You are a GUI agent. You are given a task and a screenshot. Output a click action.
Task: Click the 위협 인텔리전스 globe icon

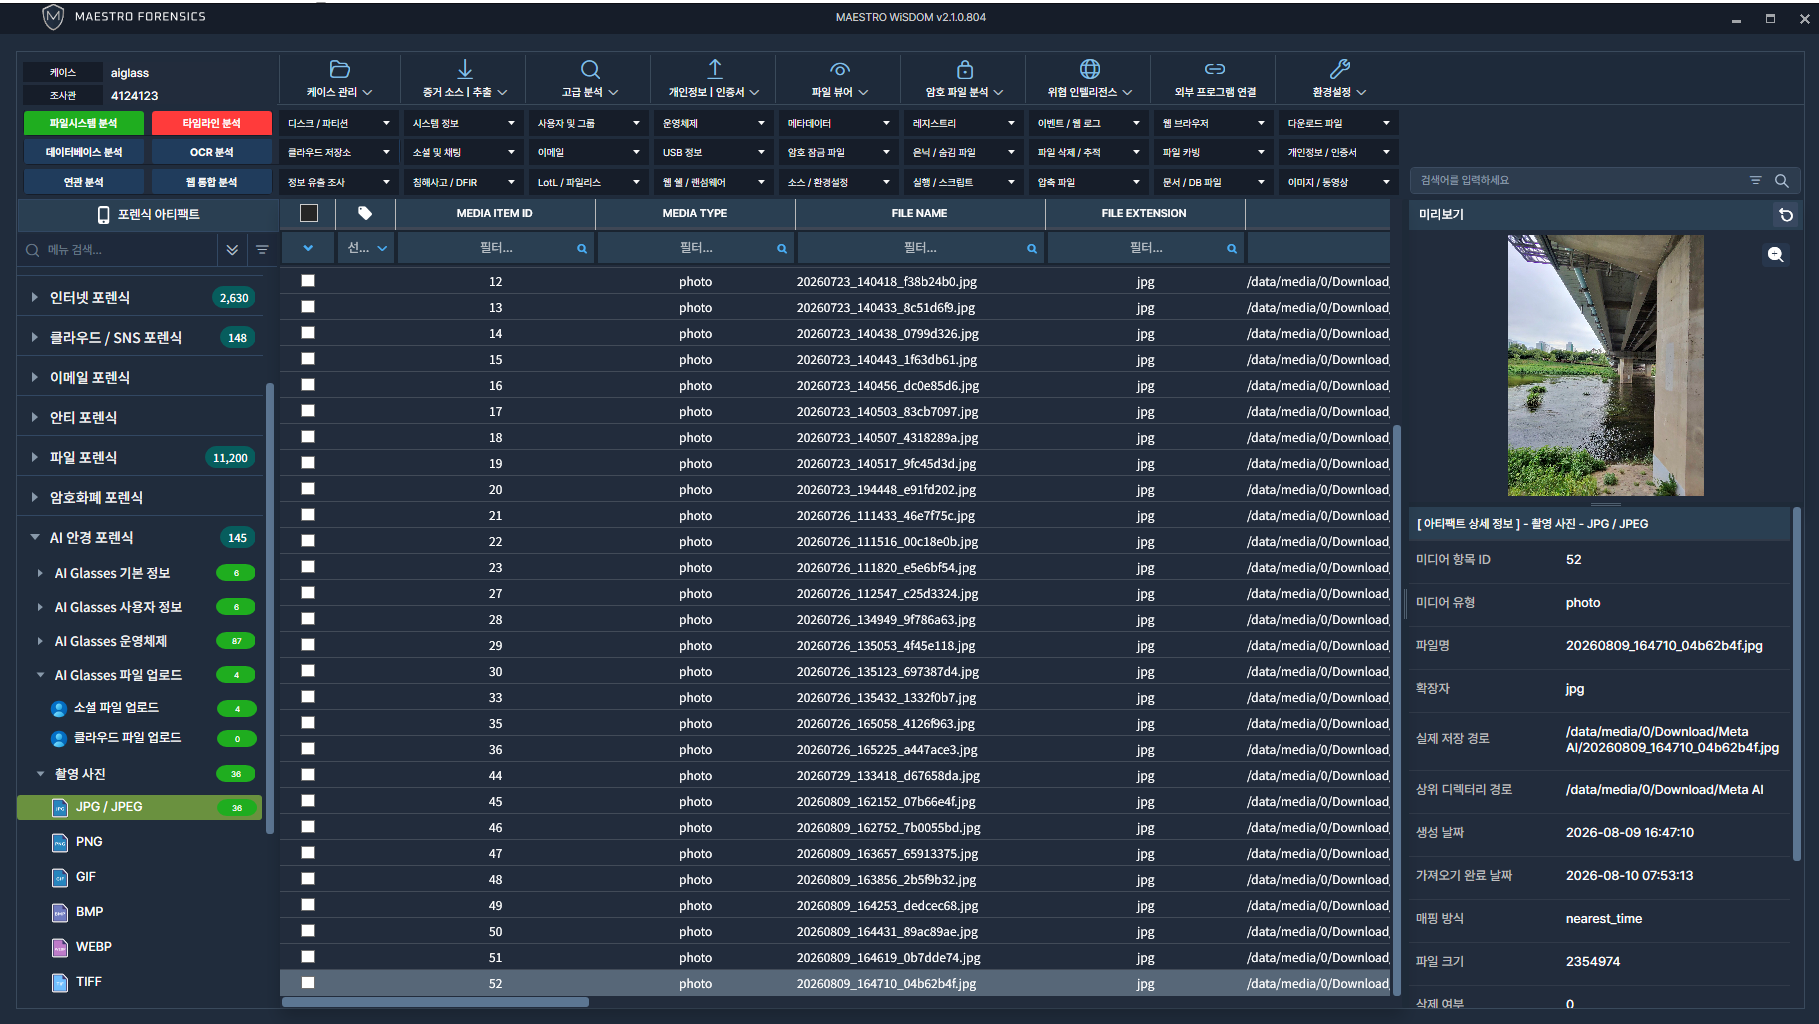(1090, 69)
